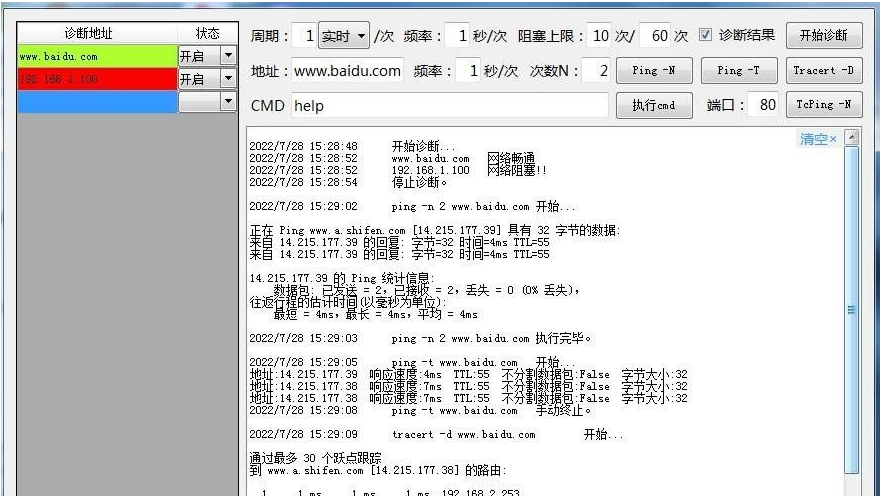Image resolution: width=880 pixels, height=496 pixels.
Task: Click the log vertical scrollbar thumb
Action: [851, 309]
